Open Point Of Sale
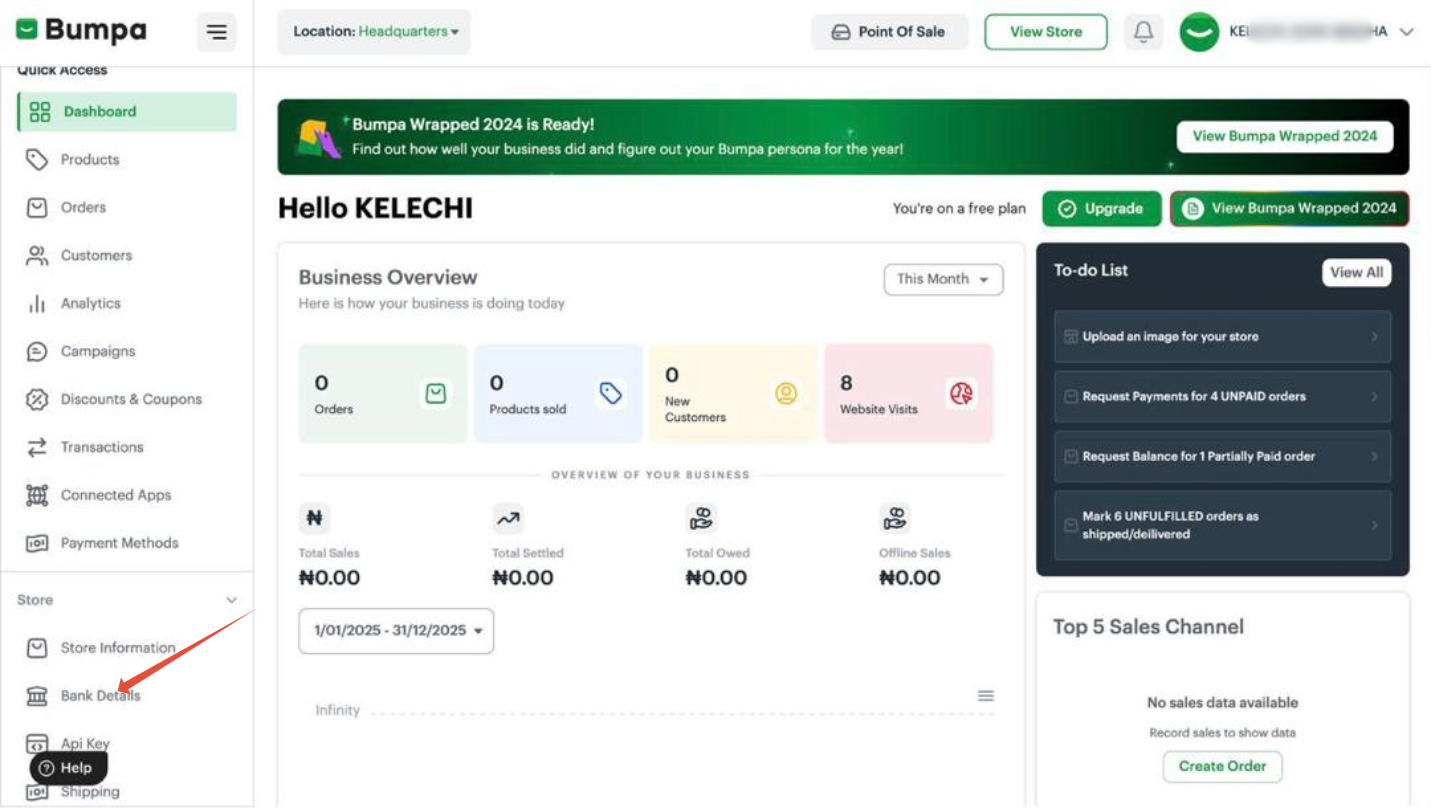 pos(890,32)
